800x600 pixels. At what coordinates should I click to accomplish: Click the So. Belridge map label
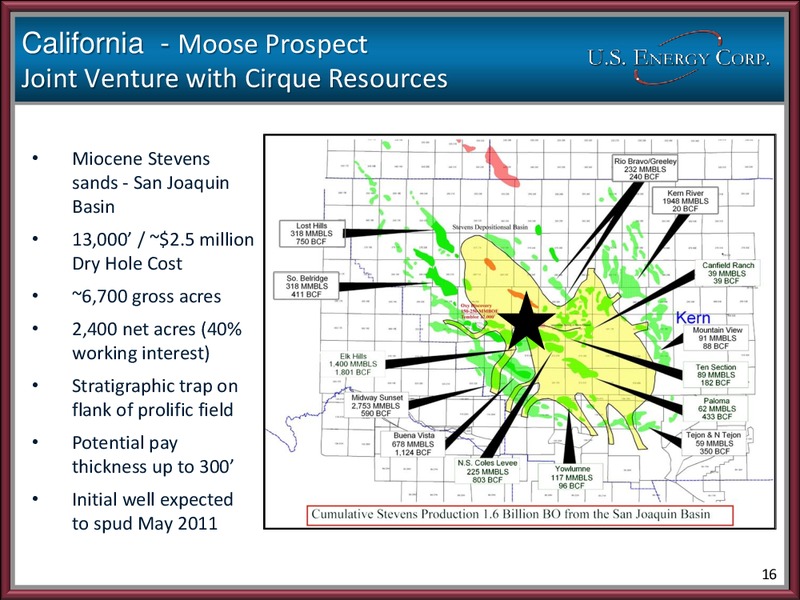coord(306,286)
